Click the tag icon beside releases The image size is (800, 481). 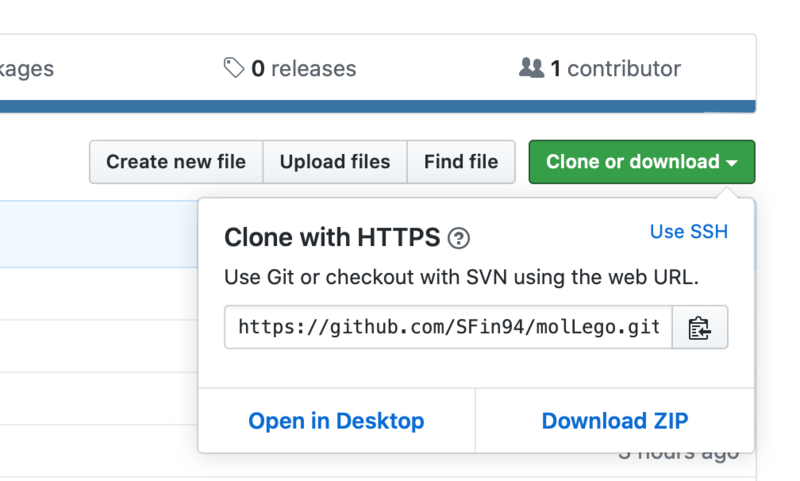(234, 68)
